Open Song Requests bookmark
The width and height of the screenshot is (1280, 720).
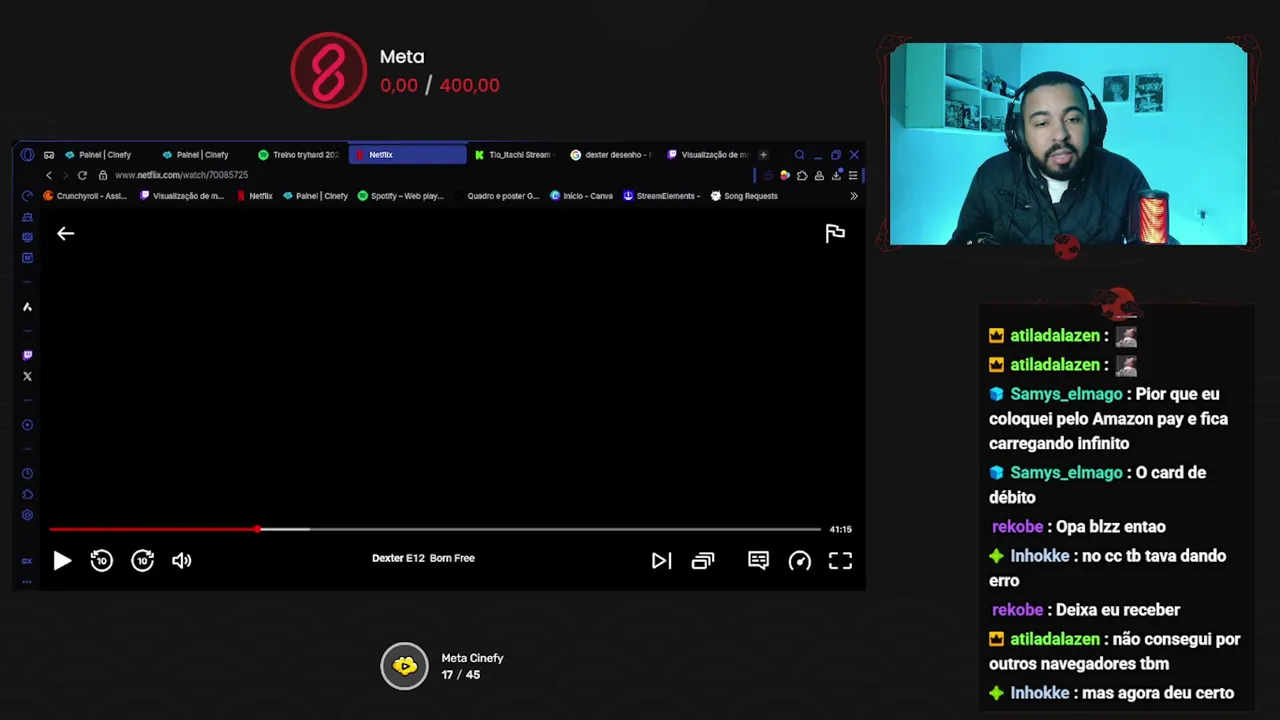coord(744,196)
